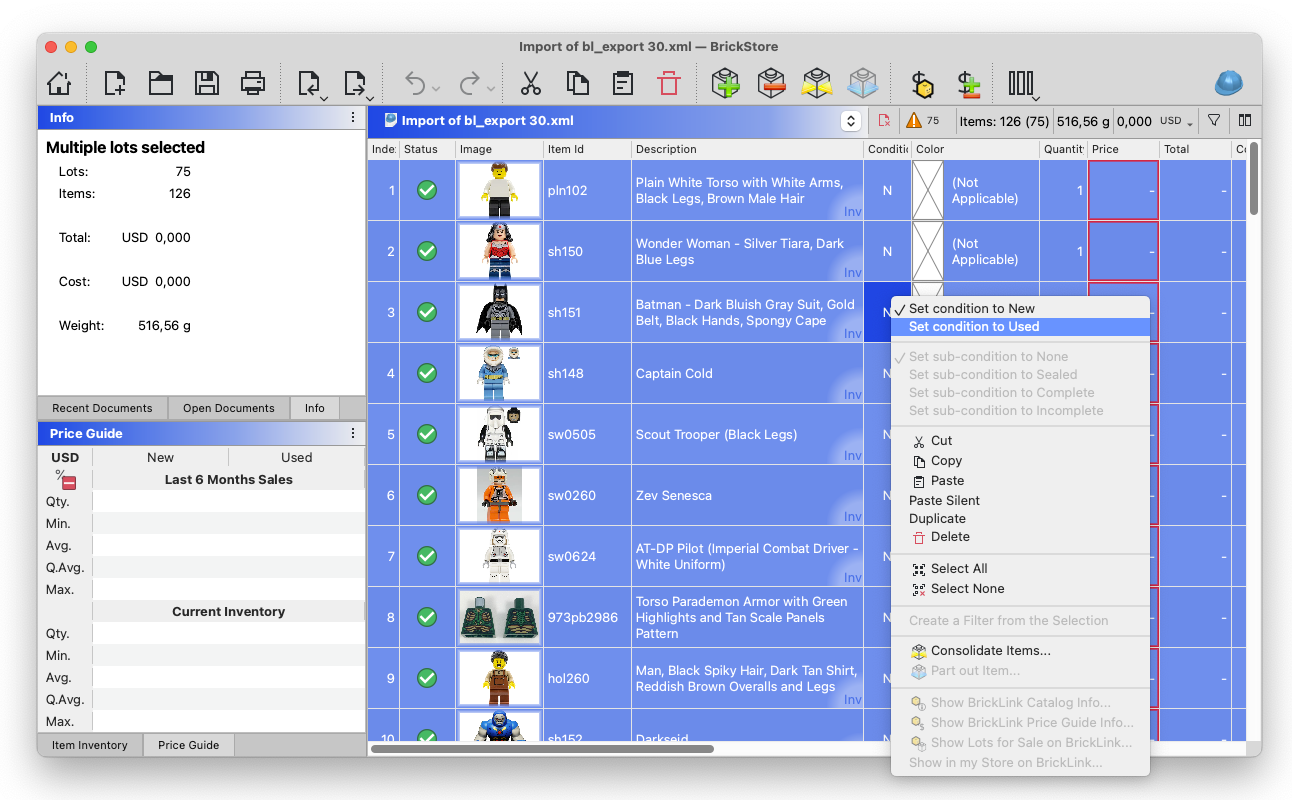Choose Set condition to Used
Image resolution: width=1292 pixels, height=800 pixels.
1020,327
